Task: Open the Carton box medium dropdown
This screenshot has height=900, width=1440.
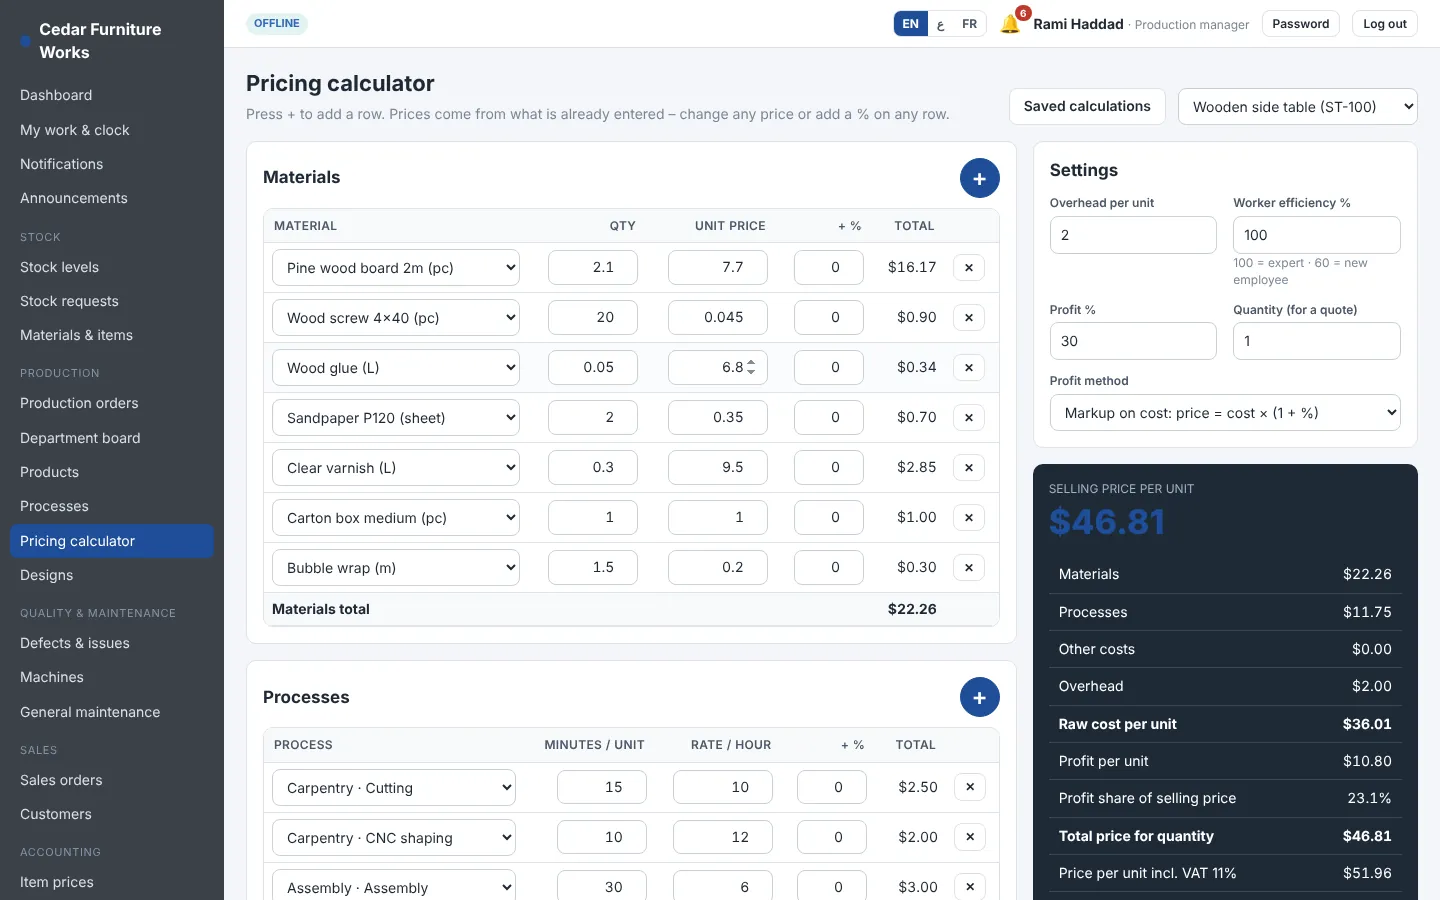Action: click(396, 518)
